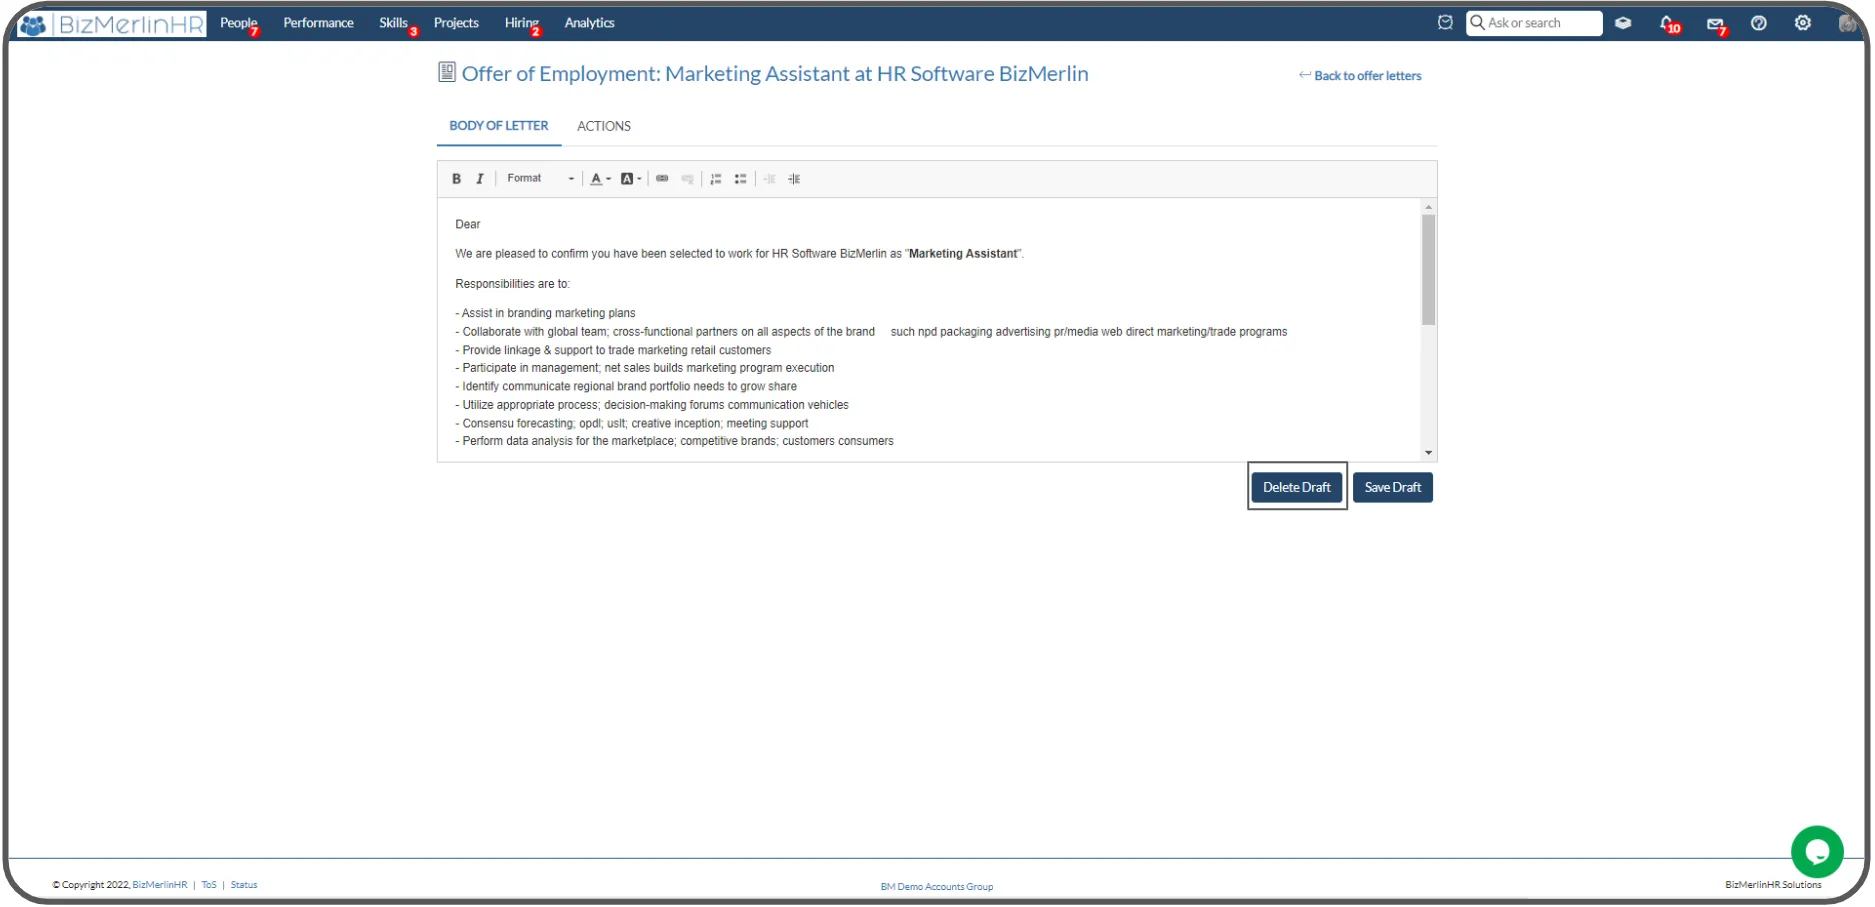
Task: Click the editor scroll down arrow
Action: point(1429,453)
